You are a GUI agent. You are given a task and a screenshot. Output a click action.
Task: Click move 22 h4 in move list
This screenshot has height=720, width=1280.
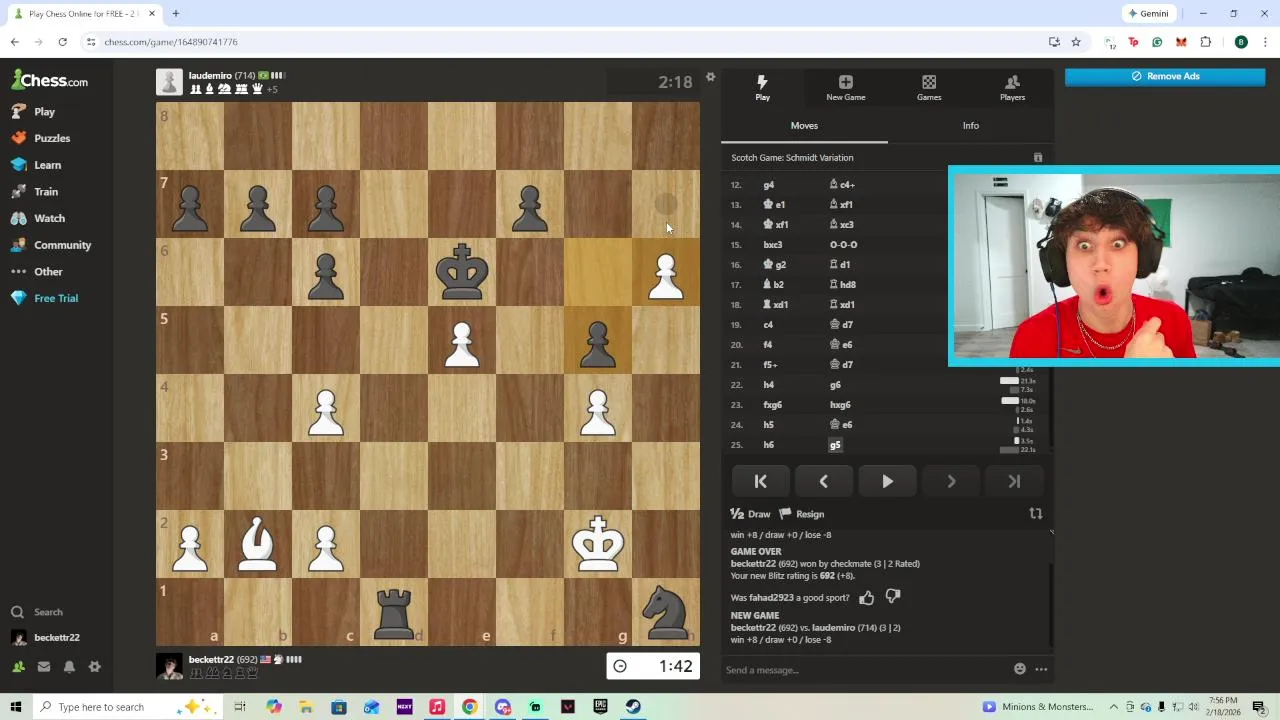[x=768, y=385]
